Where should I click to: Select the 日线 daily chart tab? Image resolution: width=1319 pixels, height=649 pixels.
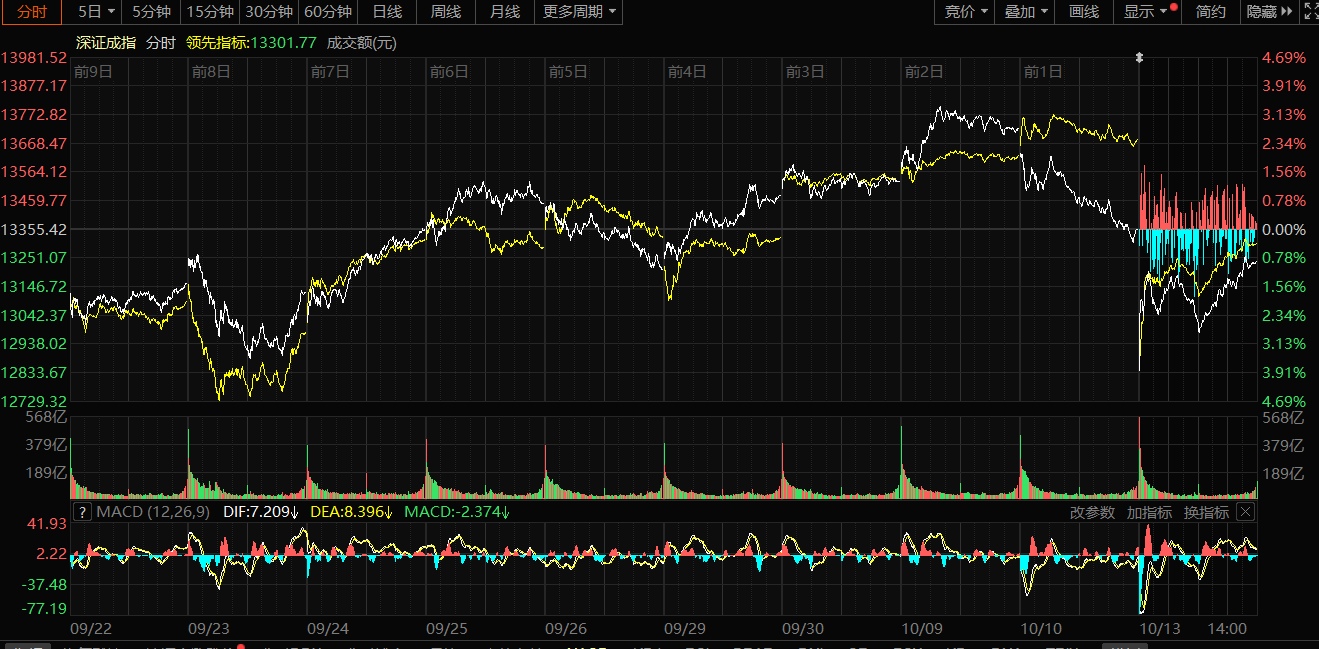click(x=387, y=12)
